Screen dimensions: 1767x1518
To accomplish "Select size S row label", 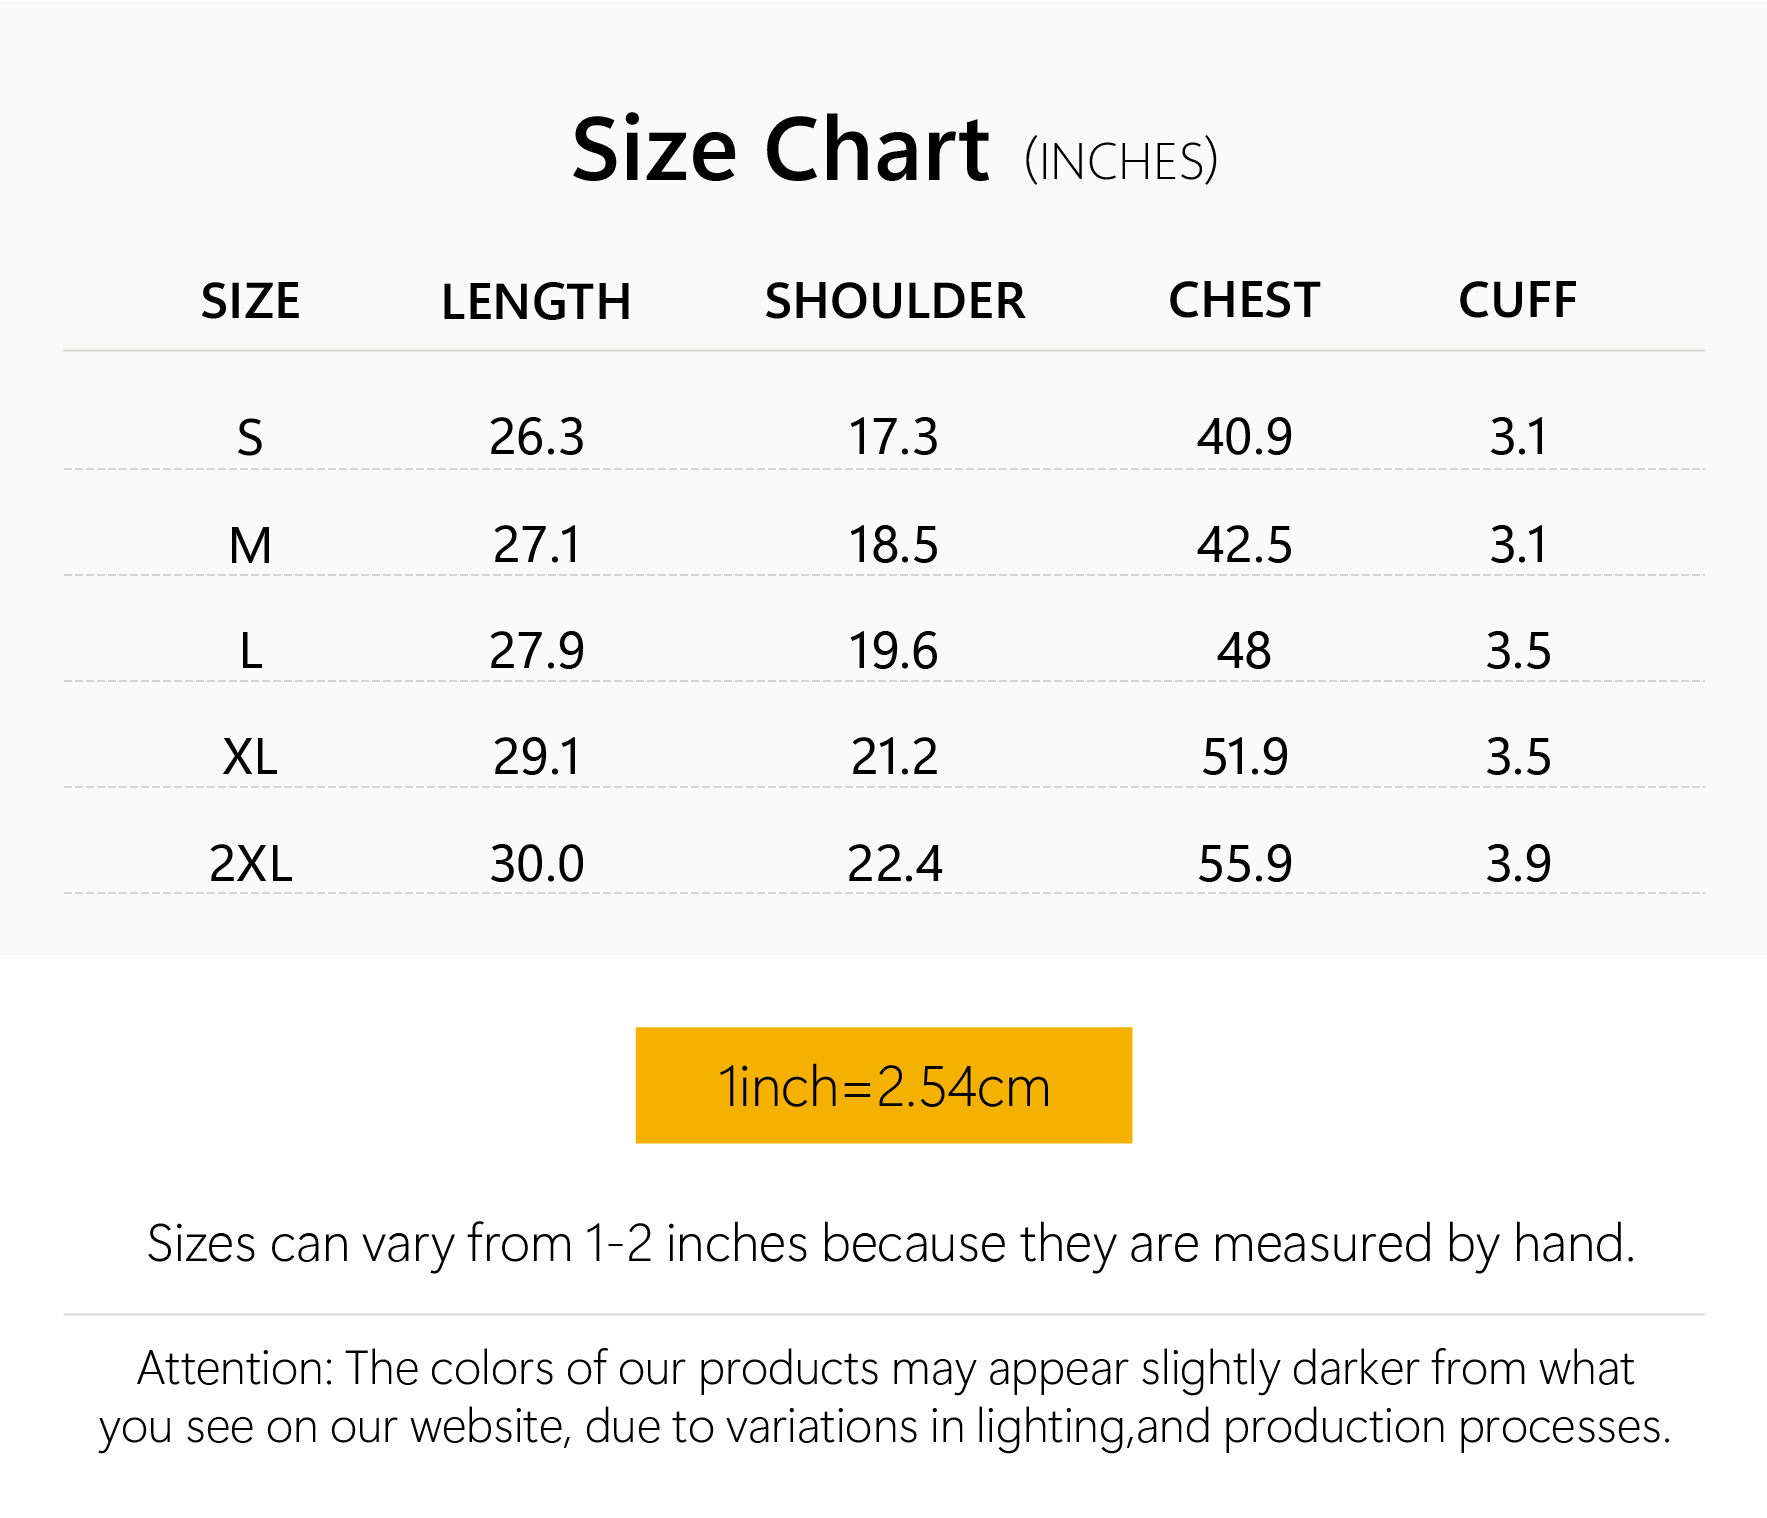I will tap(250, 437).
